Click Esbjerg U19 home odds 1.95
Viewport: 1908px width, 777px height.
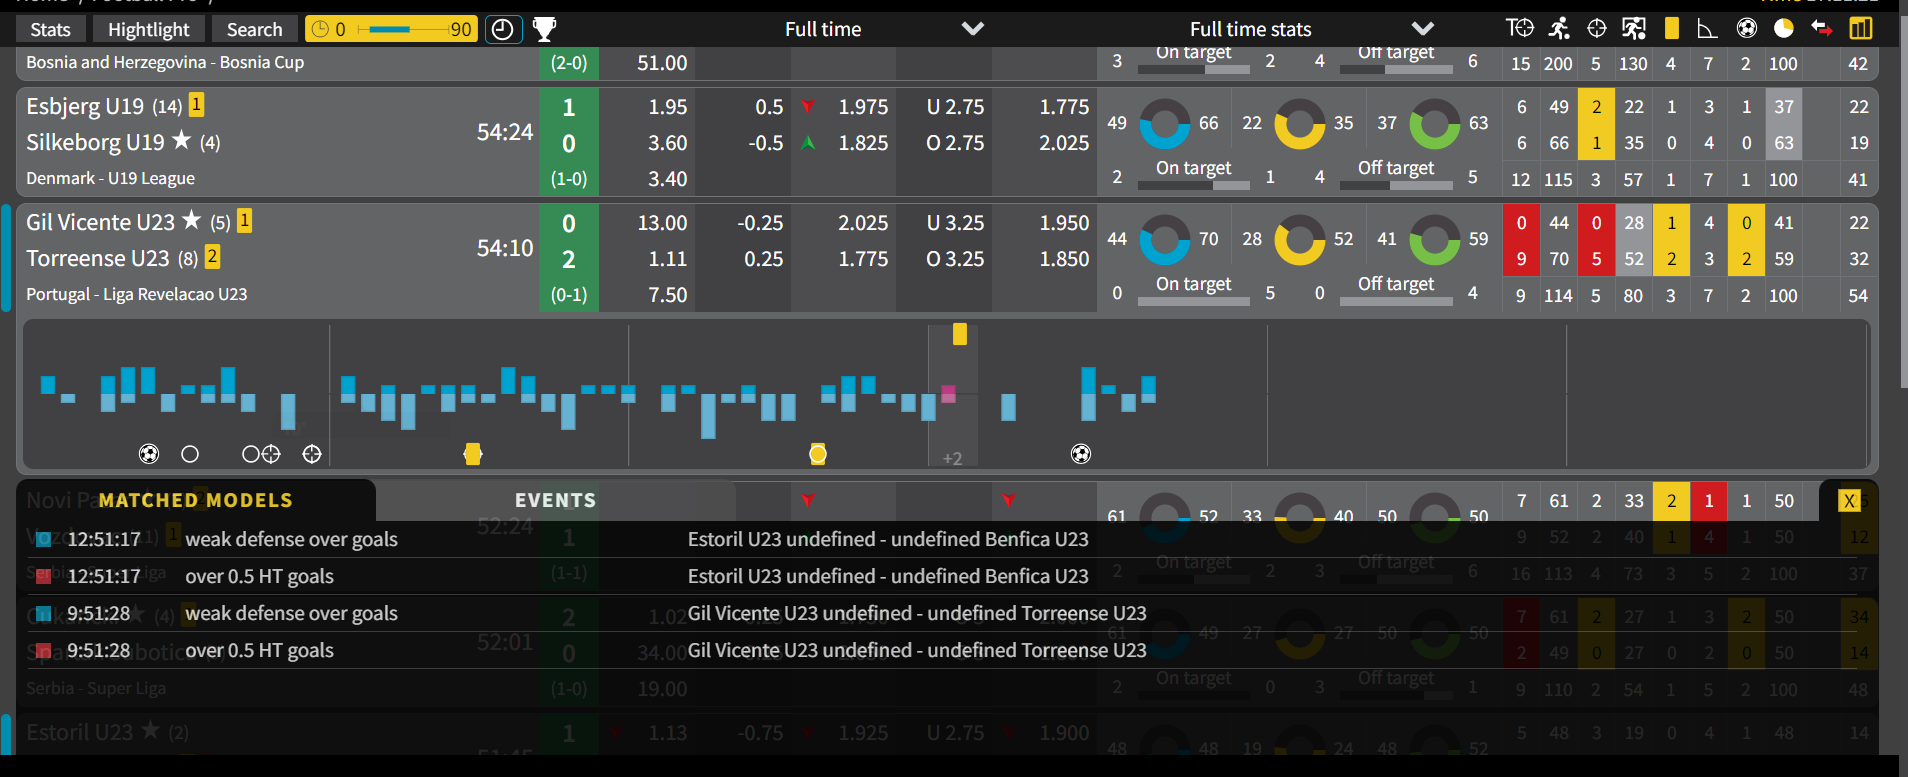click(667, 106)
